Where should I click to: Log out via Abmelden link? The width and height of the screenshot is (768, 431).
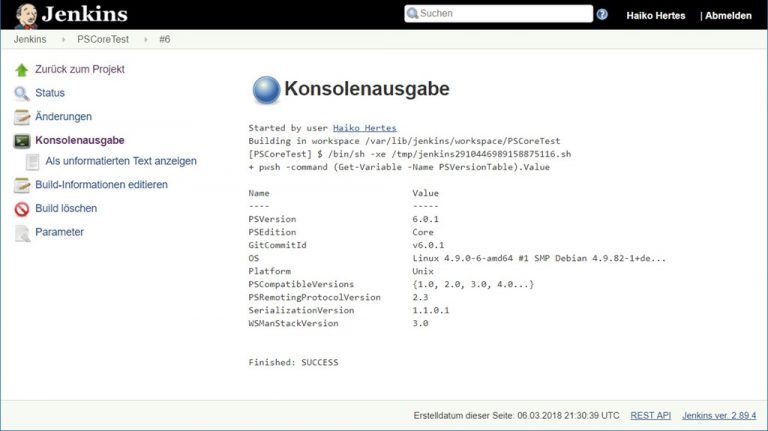click(729, 15)
